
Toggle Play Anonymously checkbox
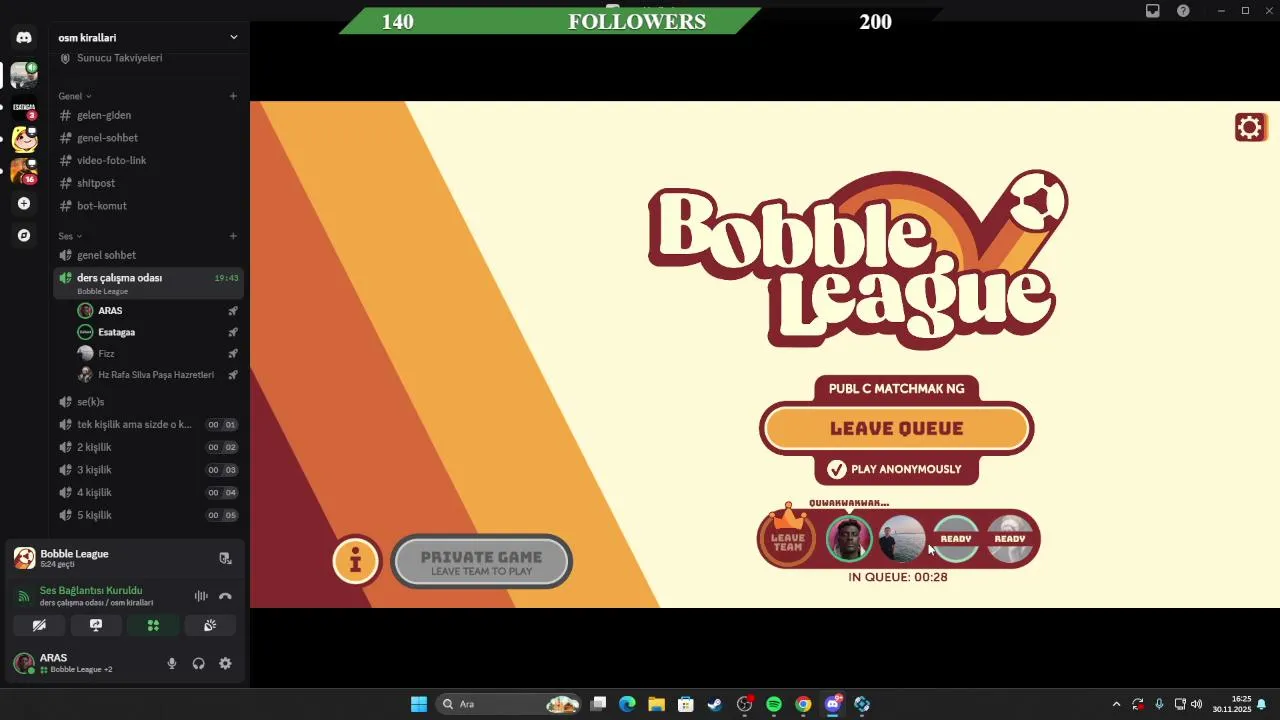(x=837, y=469)
